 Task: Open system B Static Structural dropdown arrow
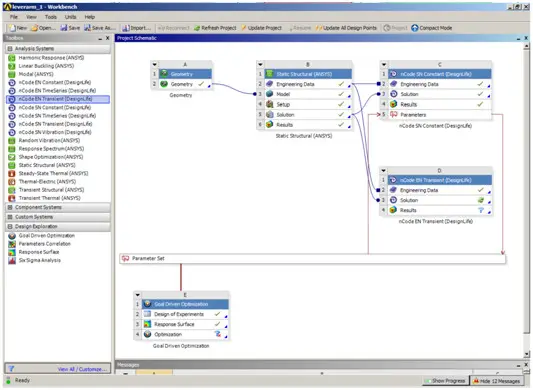click(x=260, y=64)
